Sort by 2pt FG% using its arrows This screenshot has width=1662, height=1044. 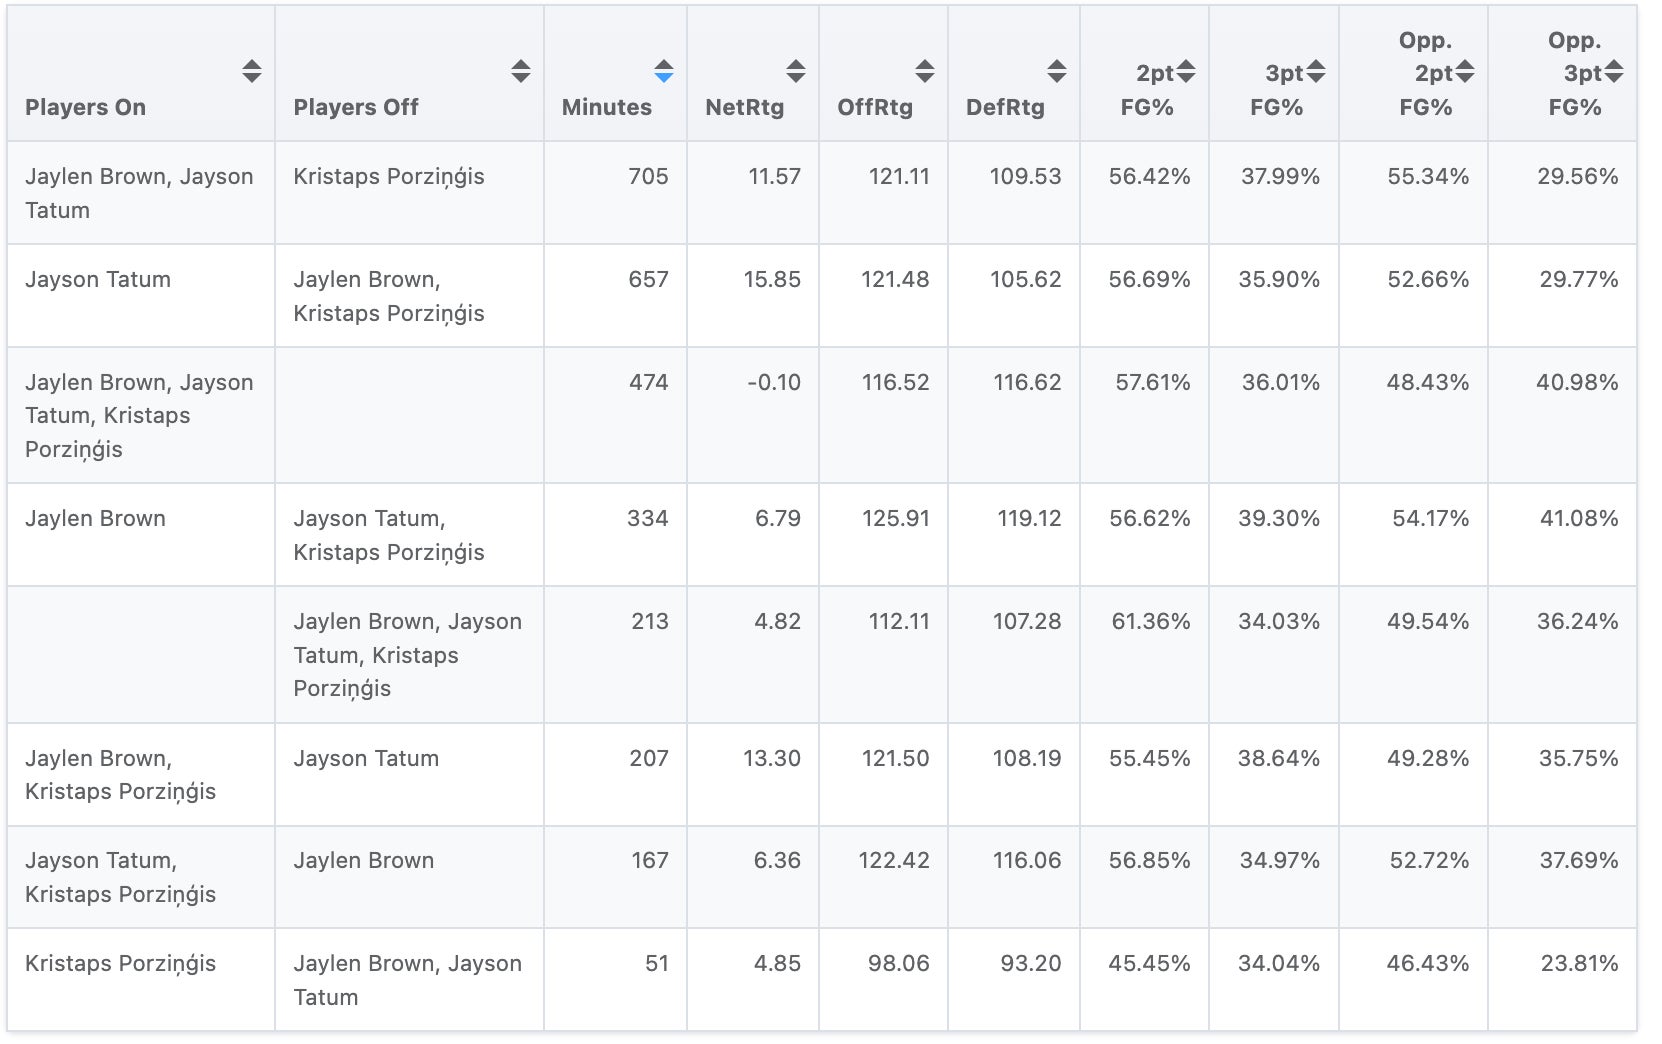(1186, 71)
